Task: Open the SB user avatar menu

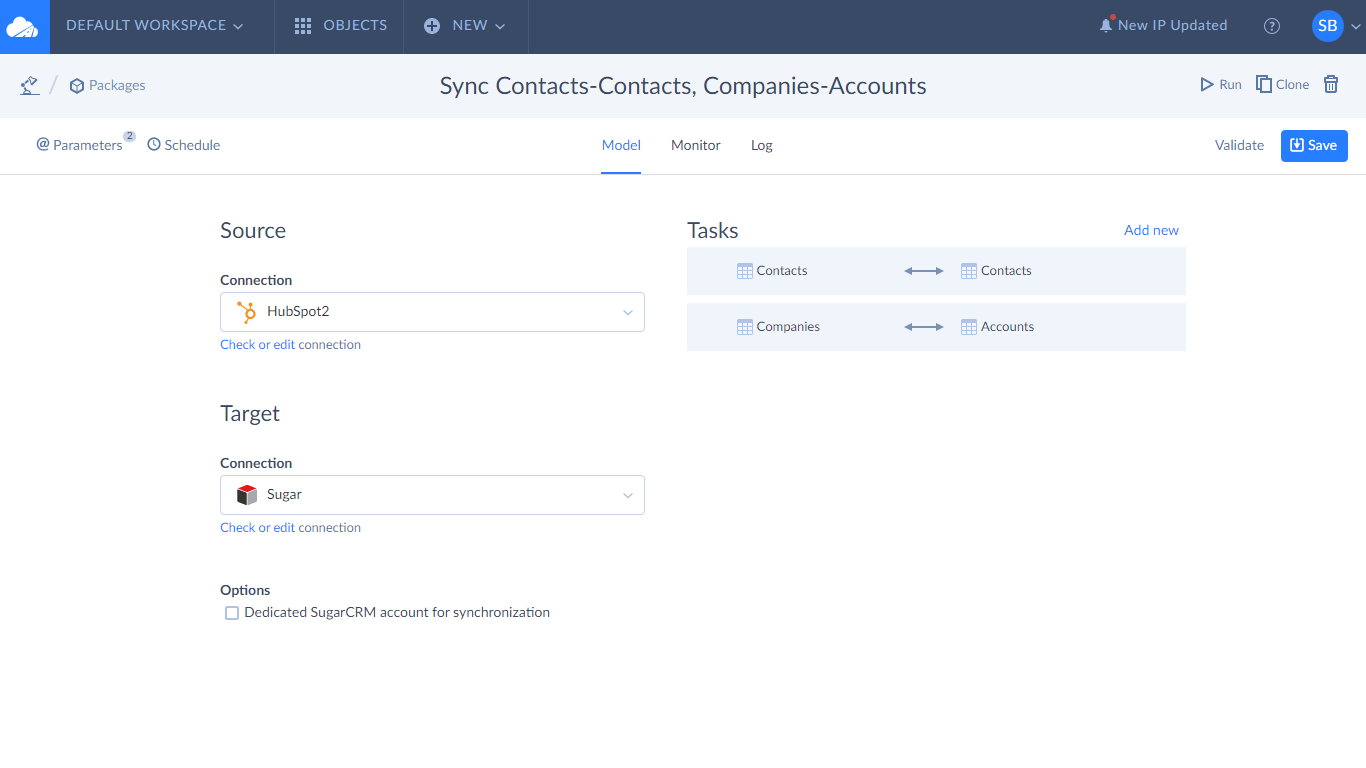Action: (1328, 26)
